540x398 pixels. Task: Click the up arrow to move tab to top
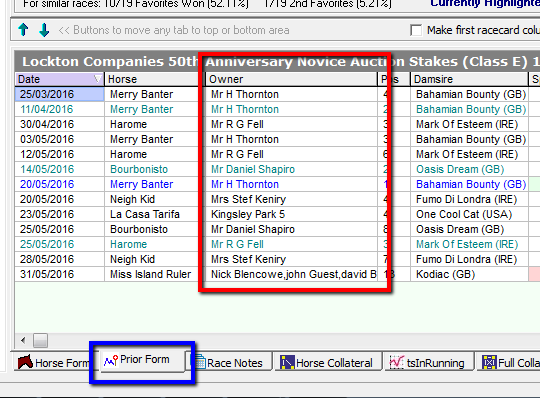pyautogui.click(x=23, y=30)
